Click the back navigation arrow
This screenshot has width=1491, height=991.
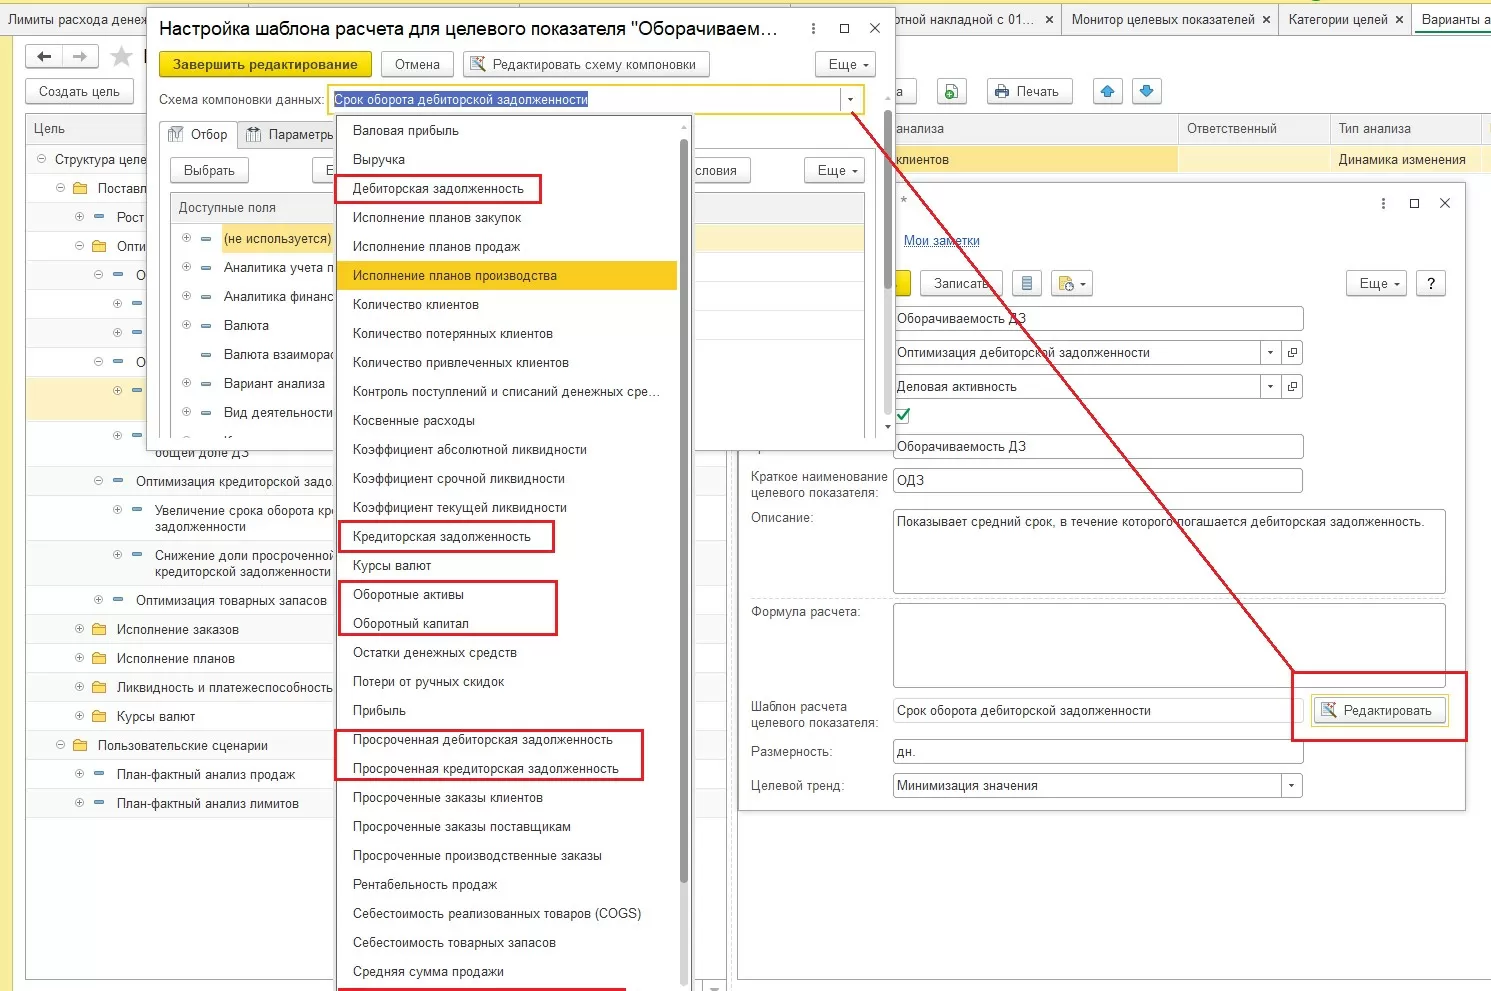click(x=43, y=57)
